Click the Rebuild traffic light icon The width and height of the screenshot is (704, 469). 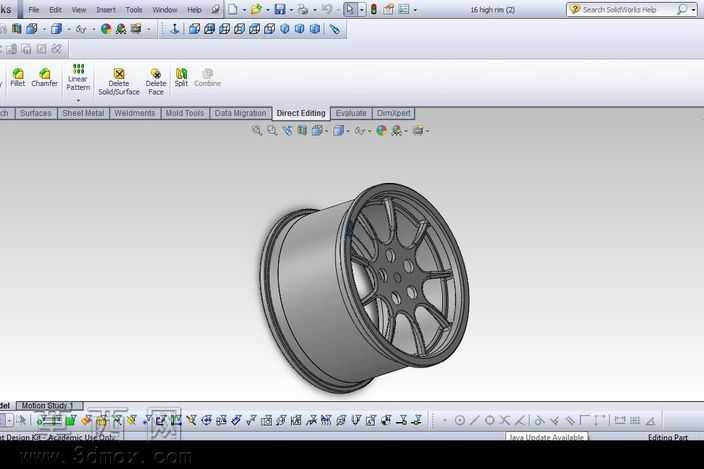pos(374,9)
